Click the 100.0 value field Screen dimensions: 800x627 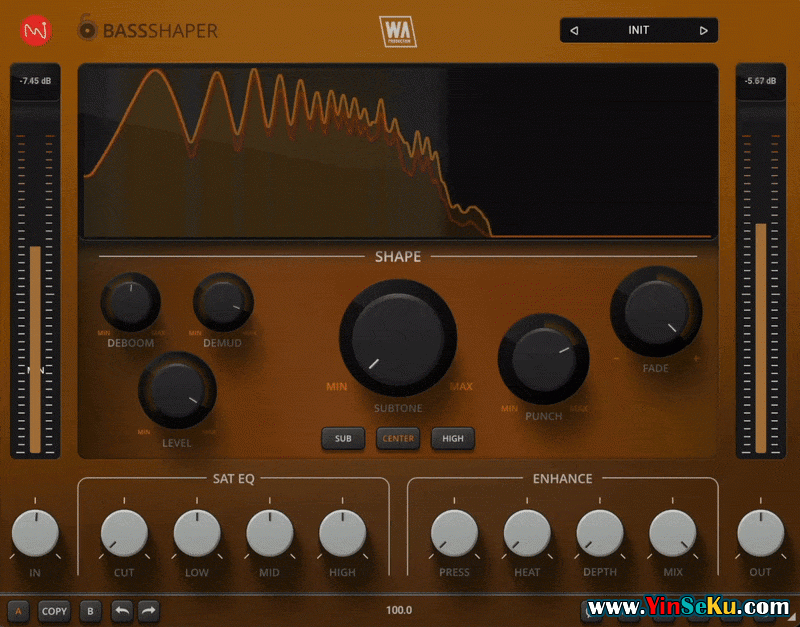(x=399, y=610)
